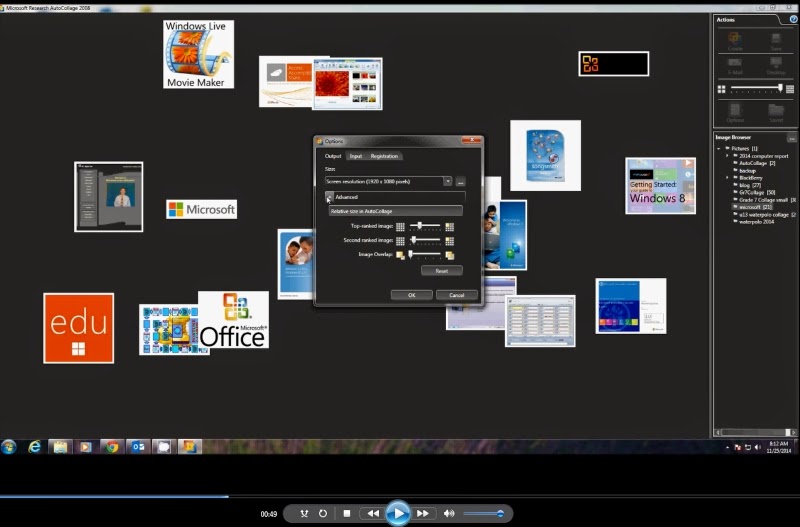Screen dimensions: 800x527
Task: Select the AutoCollage [2] folder
Action: pyautogui.click(x=757, y=163)
